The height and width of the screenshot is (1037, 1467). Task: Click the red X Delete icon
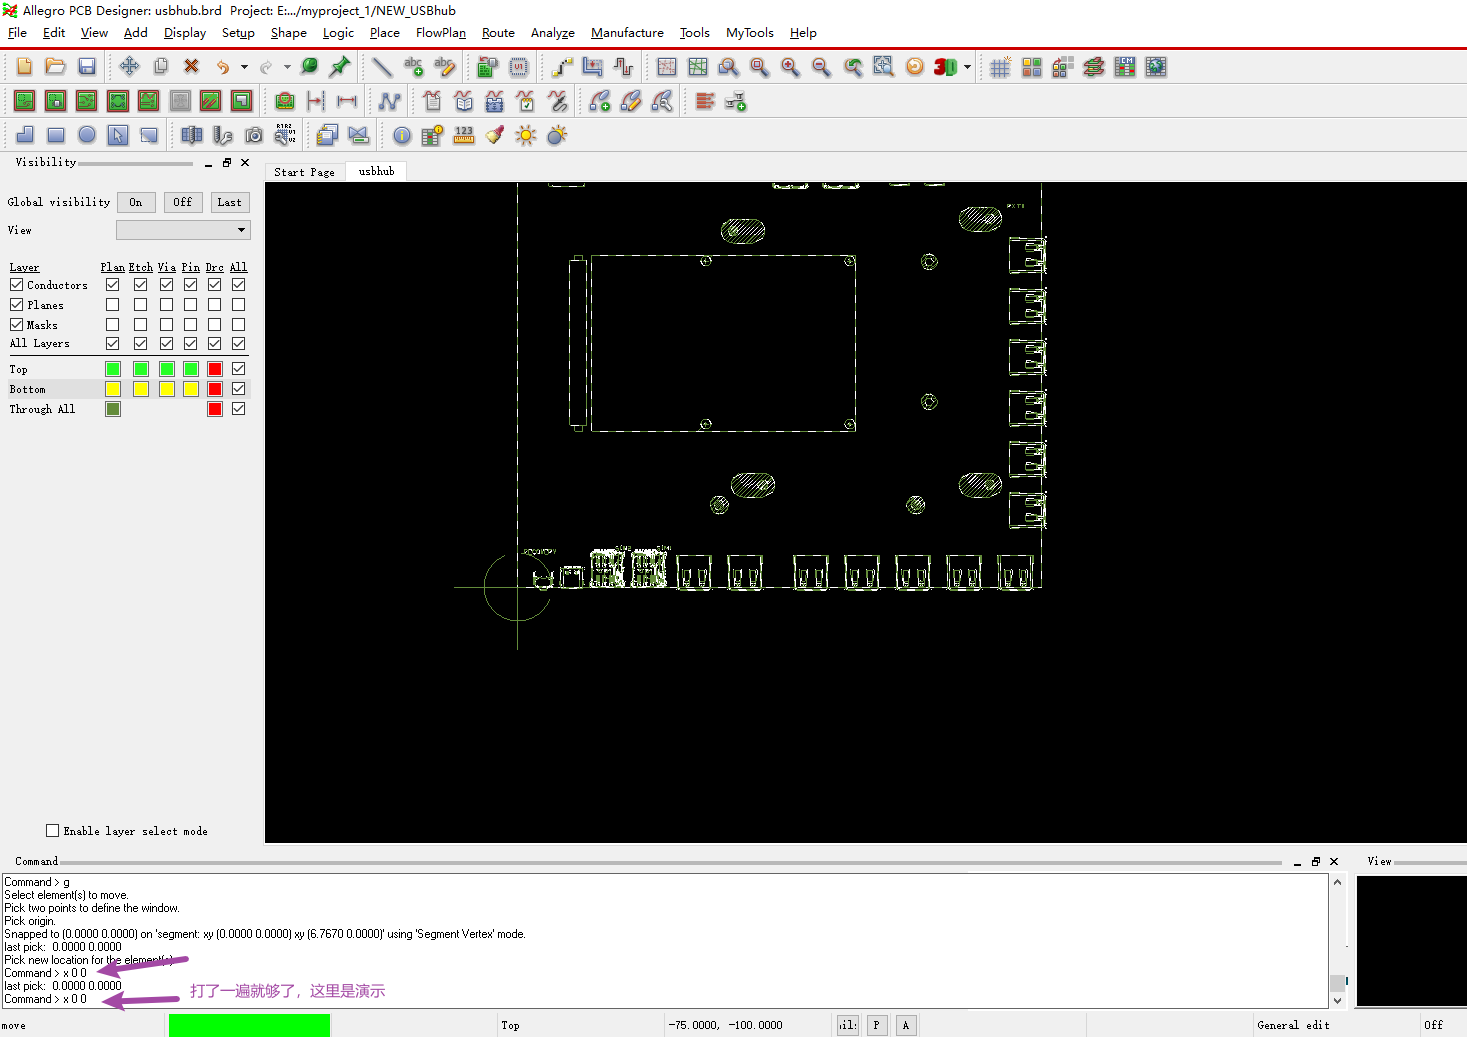[x=191, y=67]
